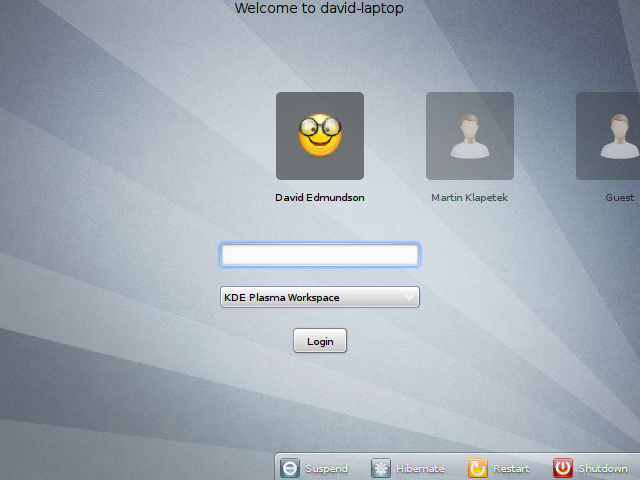The image size is (640, 480).
Task: Open the KDE Plasma Workspace session dropdown
Action: [x=320, y=297]
